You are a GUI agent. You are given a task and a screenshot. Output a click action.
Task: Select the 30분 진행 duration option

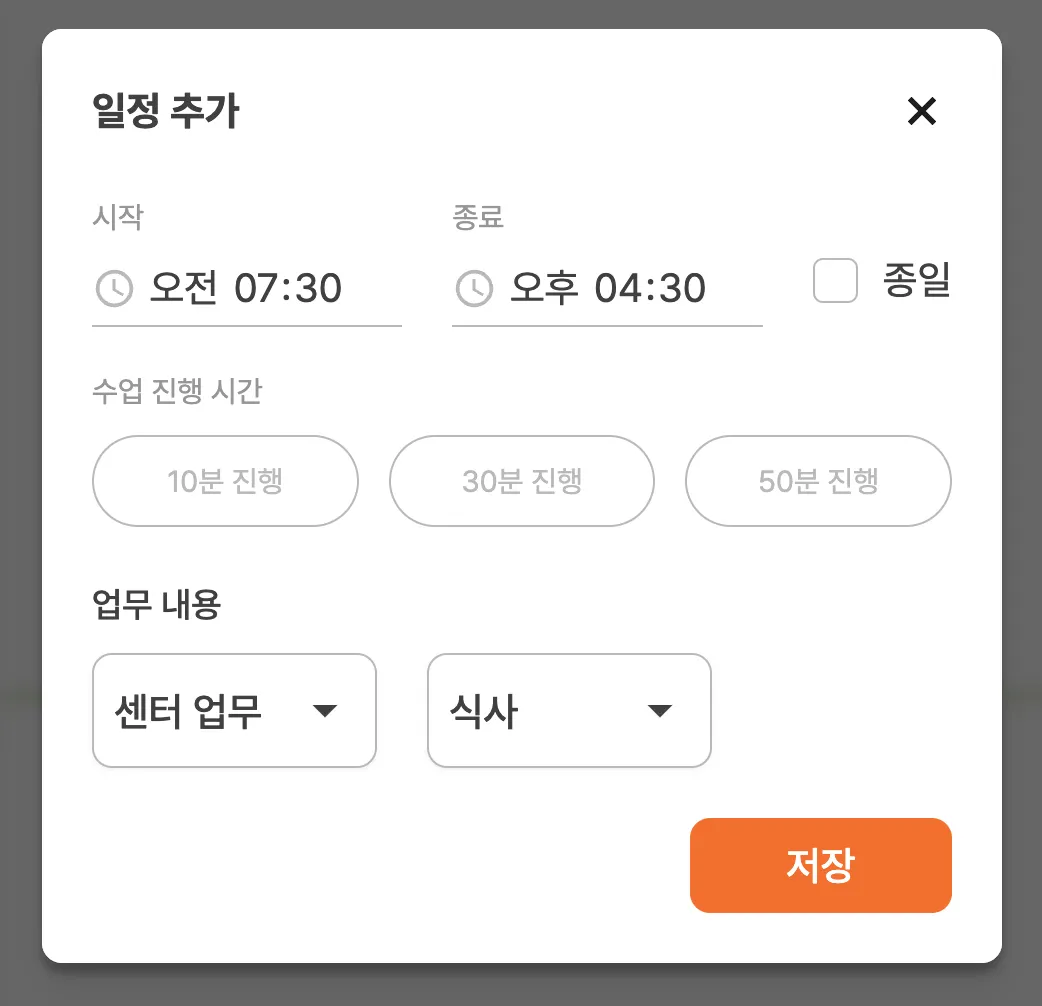pyautogui.click(x=521, y=481)
